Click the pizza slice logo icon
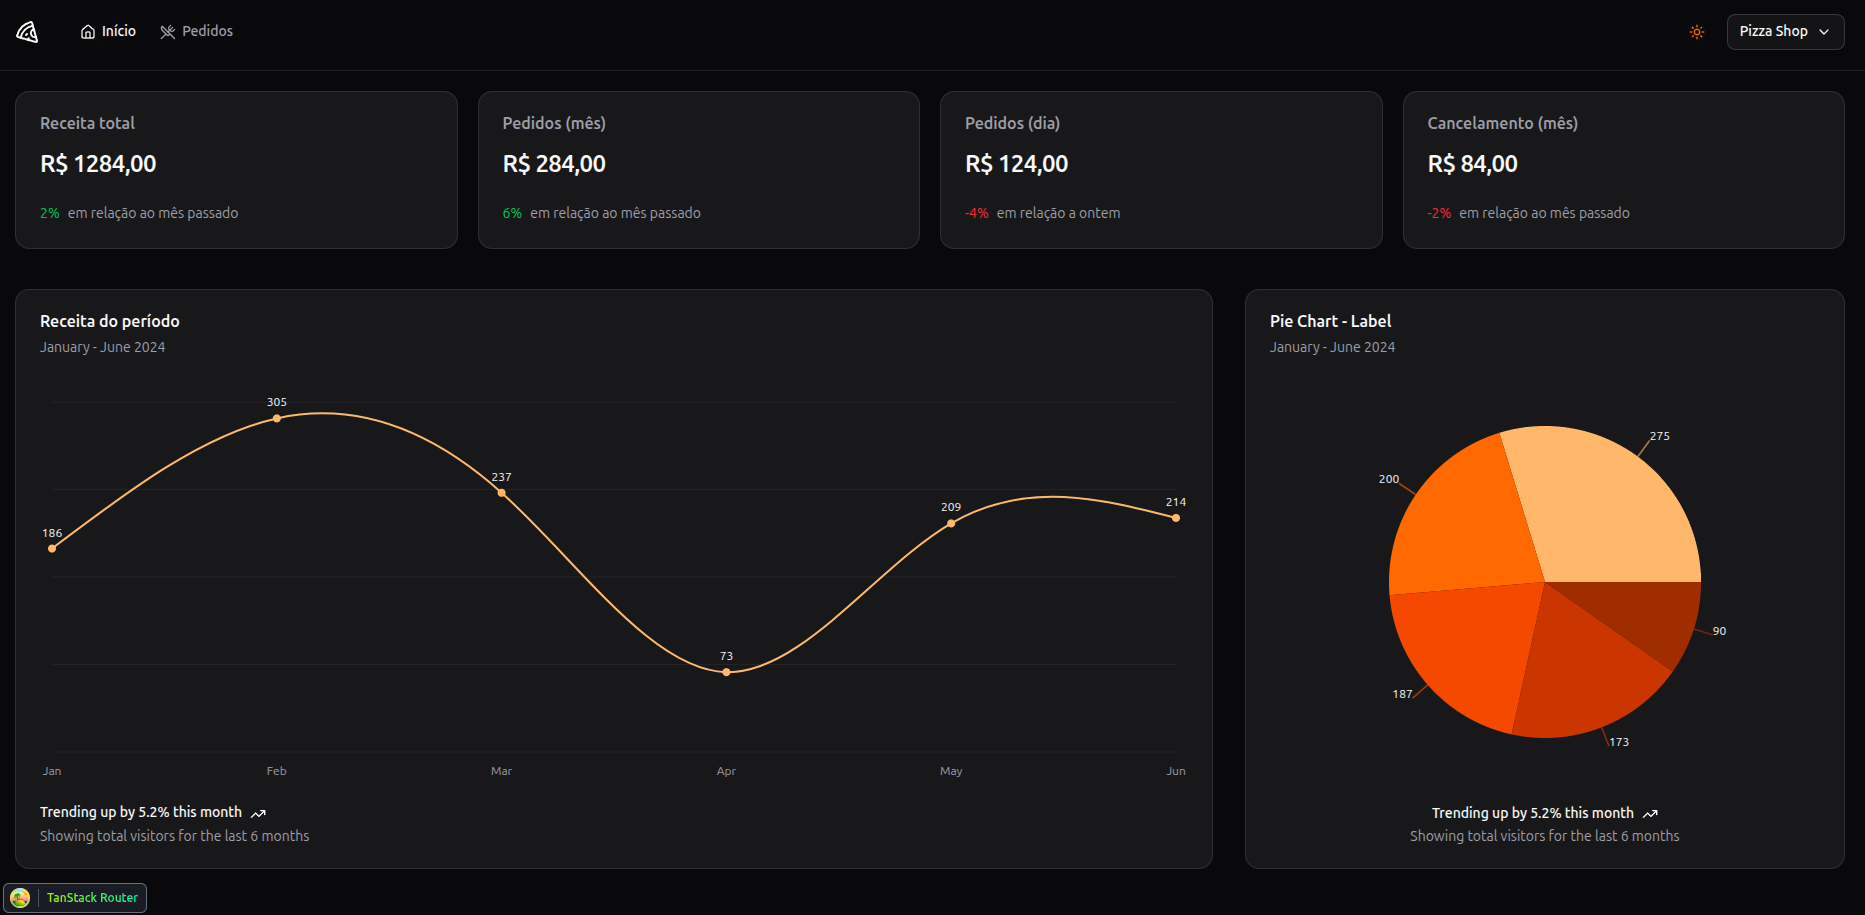 tap(27, 32)
